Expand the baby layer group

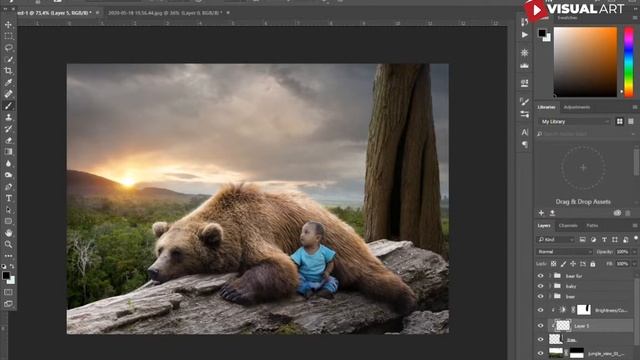click(550, 286)
